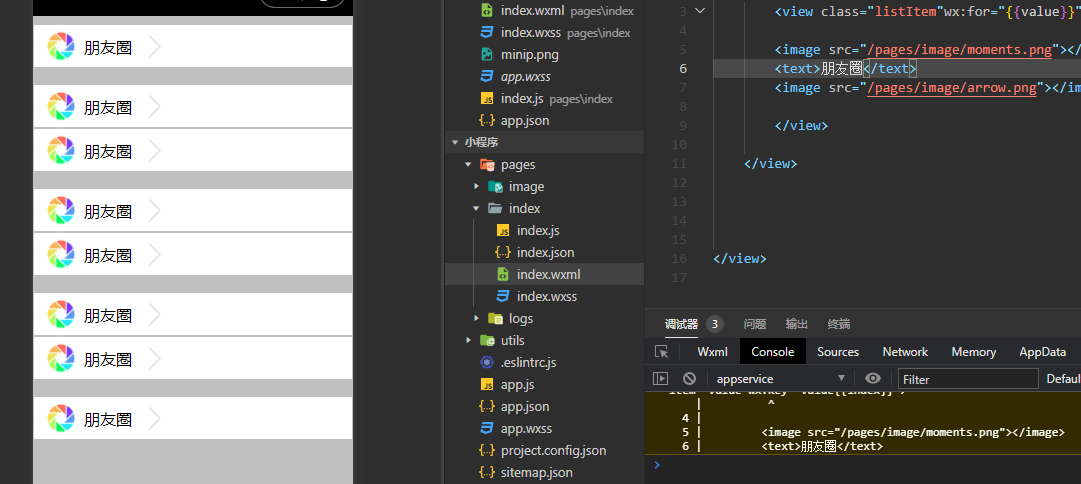The image size is (1081, 484).
Task: Click line number 6 in the editor gutter
Action: [683, 68]
